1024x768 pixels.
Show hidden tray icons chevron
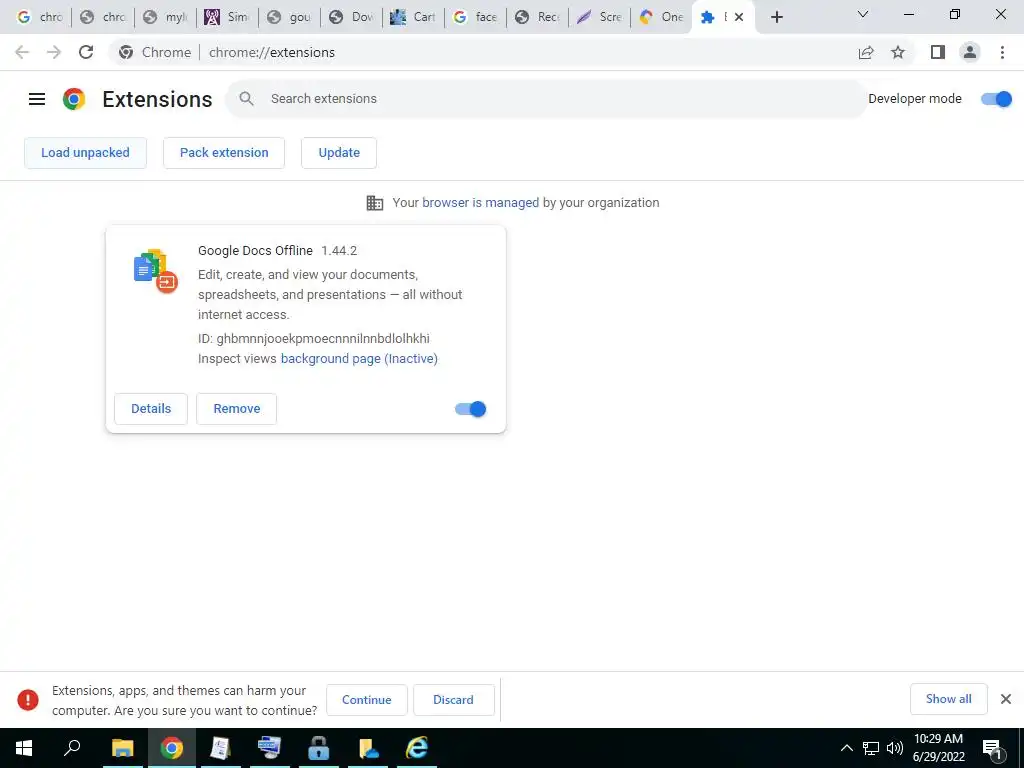[846, 748]
